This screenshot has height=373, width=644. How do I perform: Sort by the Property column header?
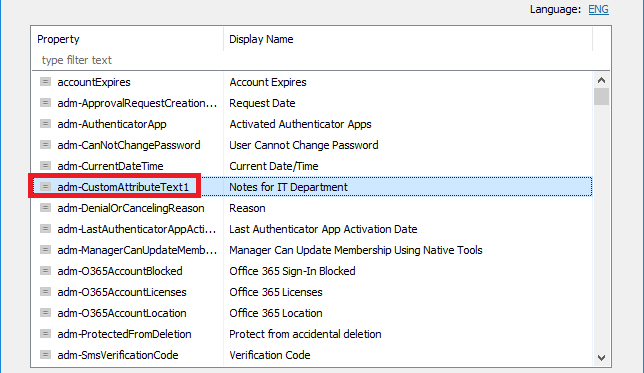[128, 39]
